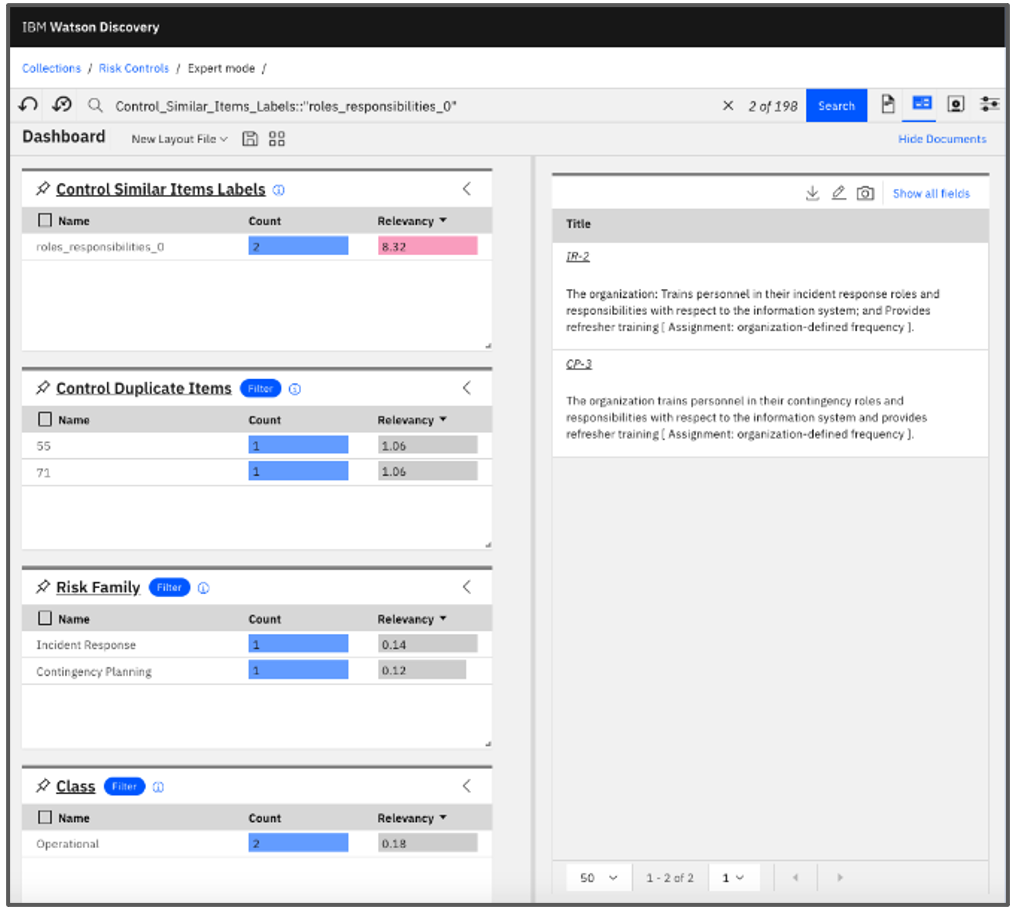Image resolution: width=1014 pixels, height=913 pixels.
Task: Open the IR-2 document title
Action: pyautogui.click(x=577, y=257)
